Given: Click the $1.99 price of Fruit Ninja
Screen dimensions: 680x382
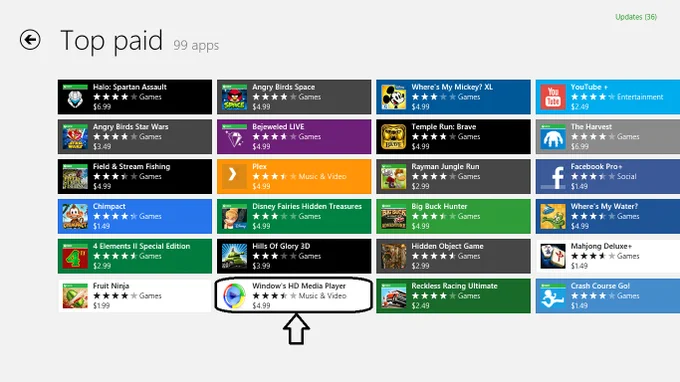Looking at the screenshot, I should pyautogui.click(x=101, y=306).
